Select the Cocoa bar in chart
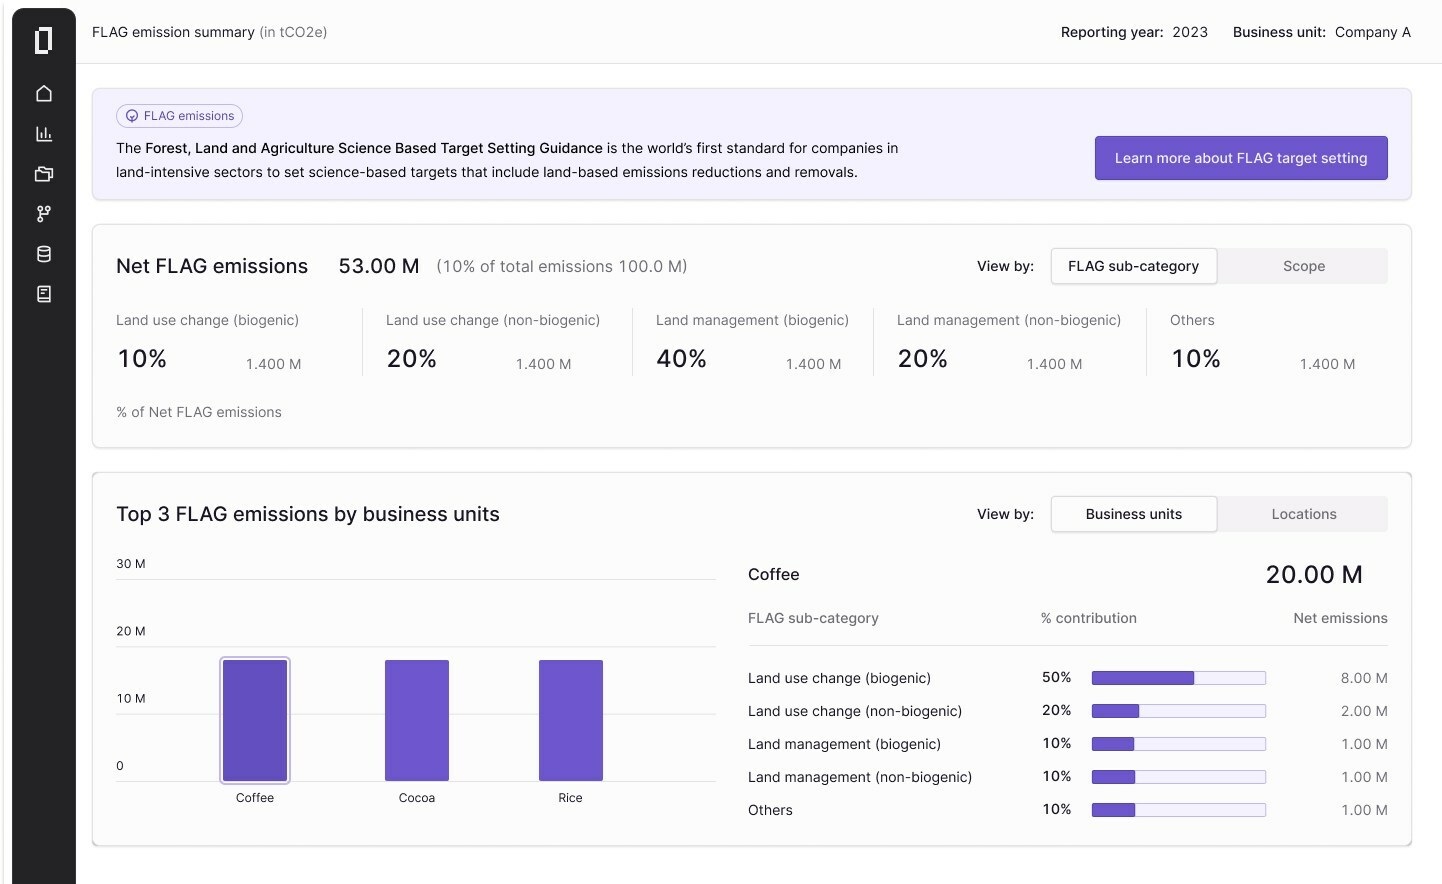Image resolution: width=1442 pixels, height=884 pixels. point(417,720)
